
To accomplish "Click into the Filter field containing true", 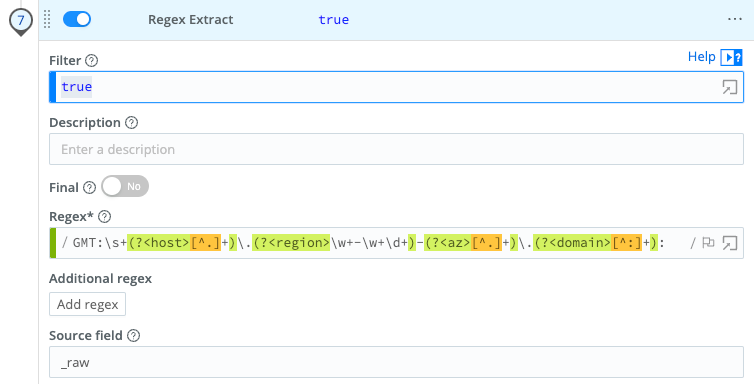I will point(396,87).
